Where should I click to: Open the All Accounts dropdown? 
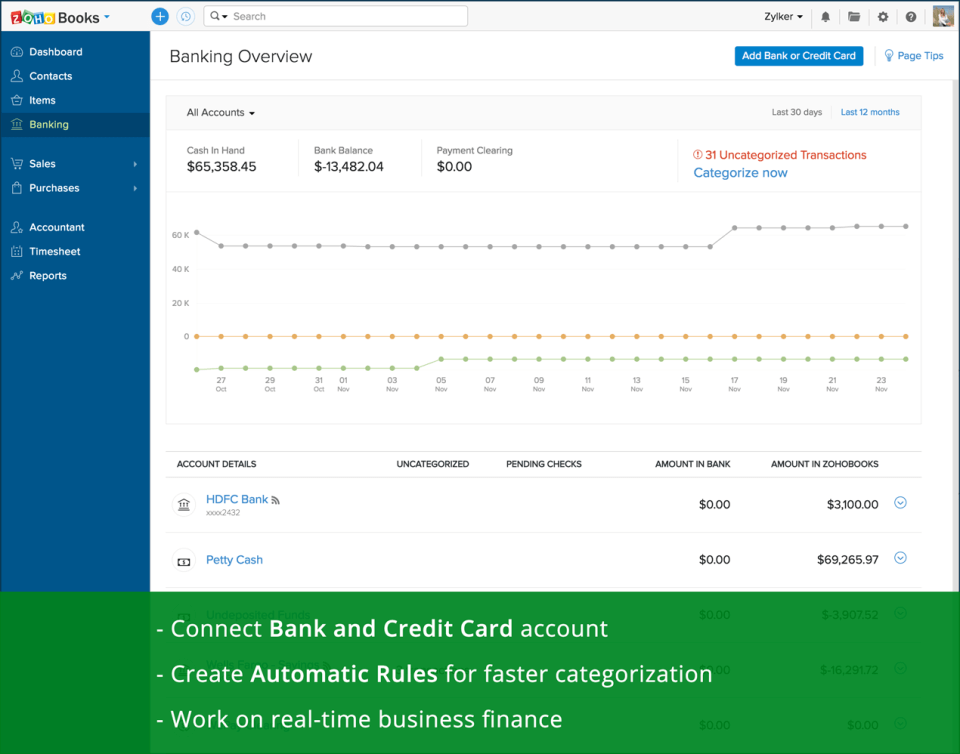pyautogui.click(x=220, y=112)
